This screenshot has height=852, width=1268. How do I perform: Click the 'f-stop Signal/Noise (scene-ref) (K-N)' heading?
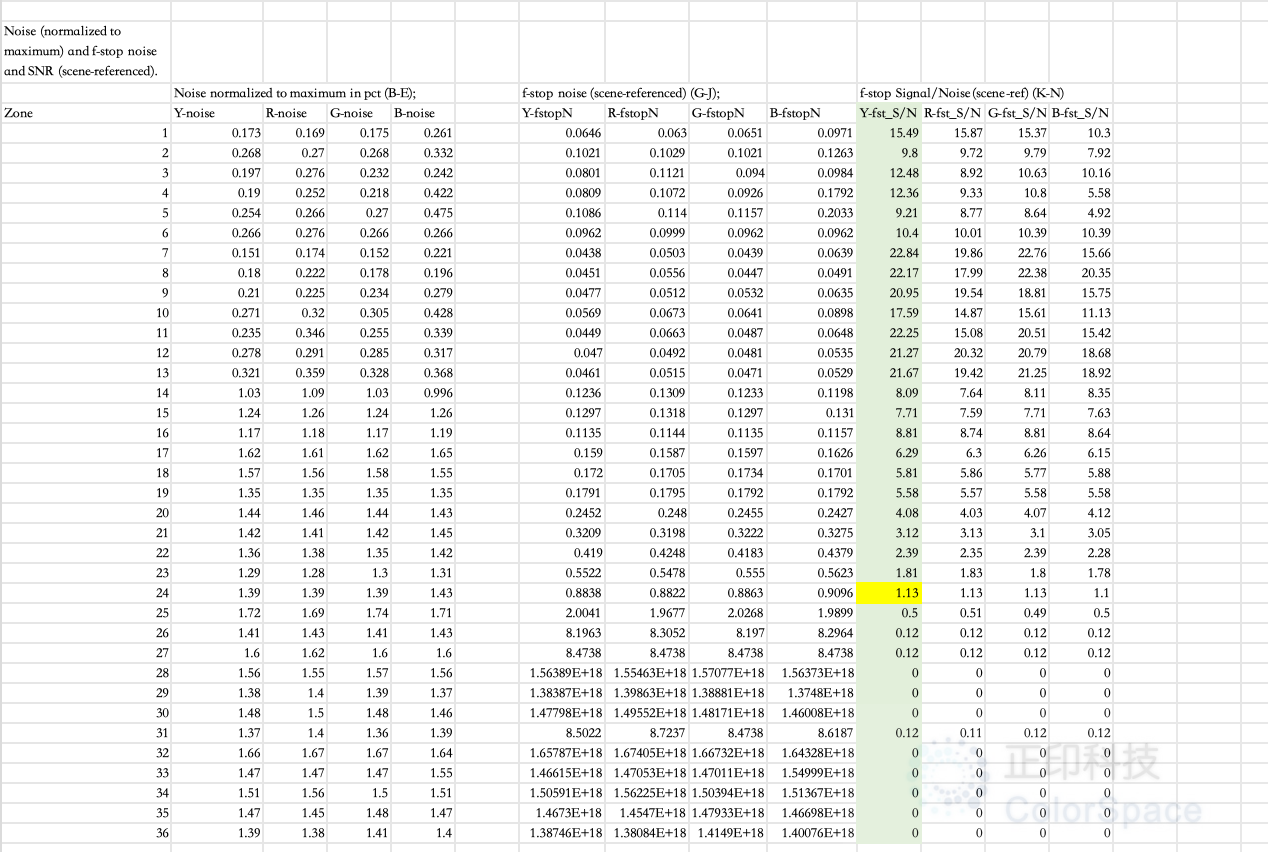pos(961,93)
